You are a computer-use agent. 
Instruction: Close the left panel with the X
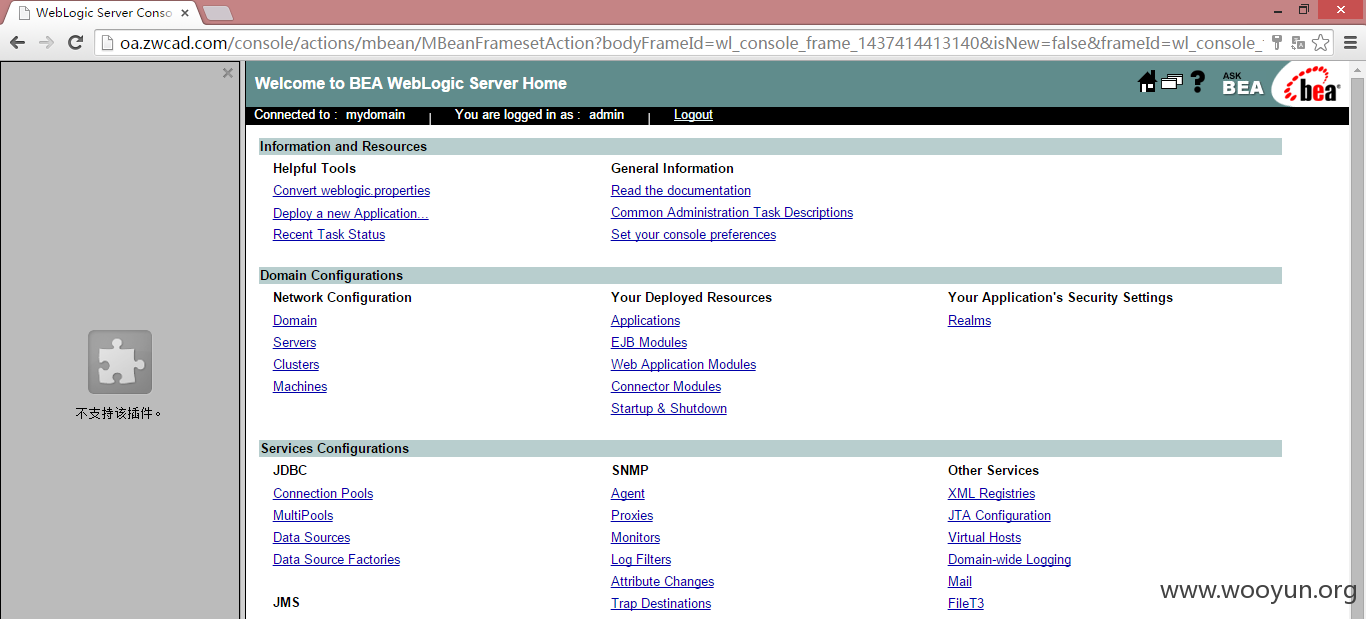coord(228,72)
